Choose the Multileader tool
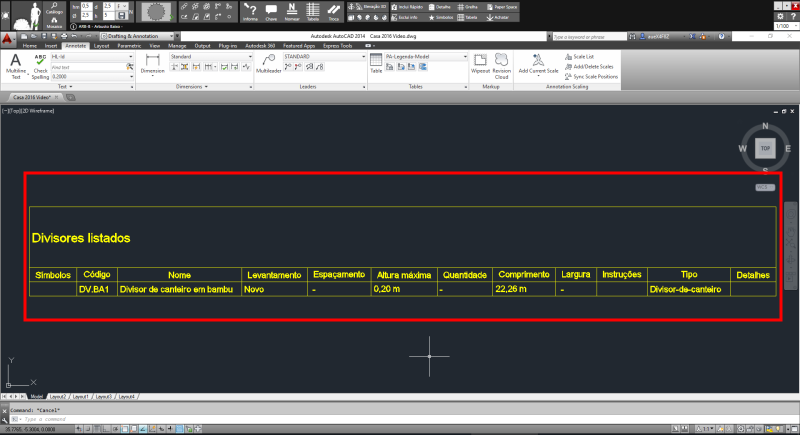 268,64
